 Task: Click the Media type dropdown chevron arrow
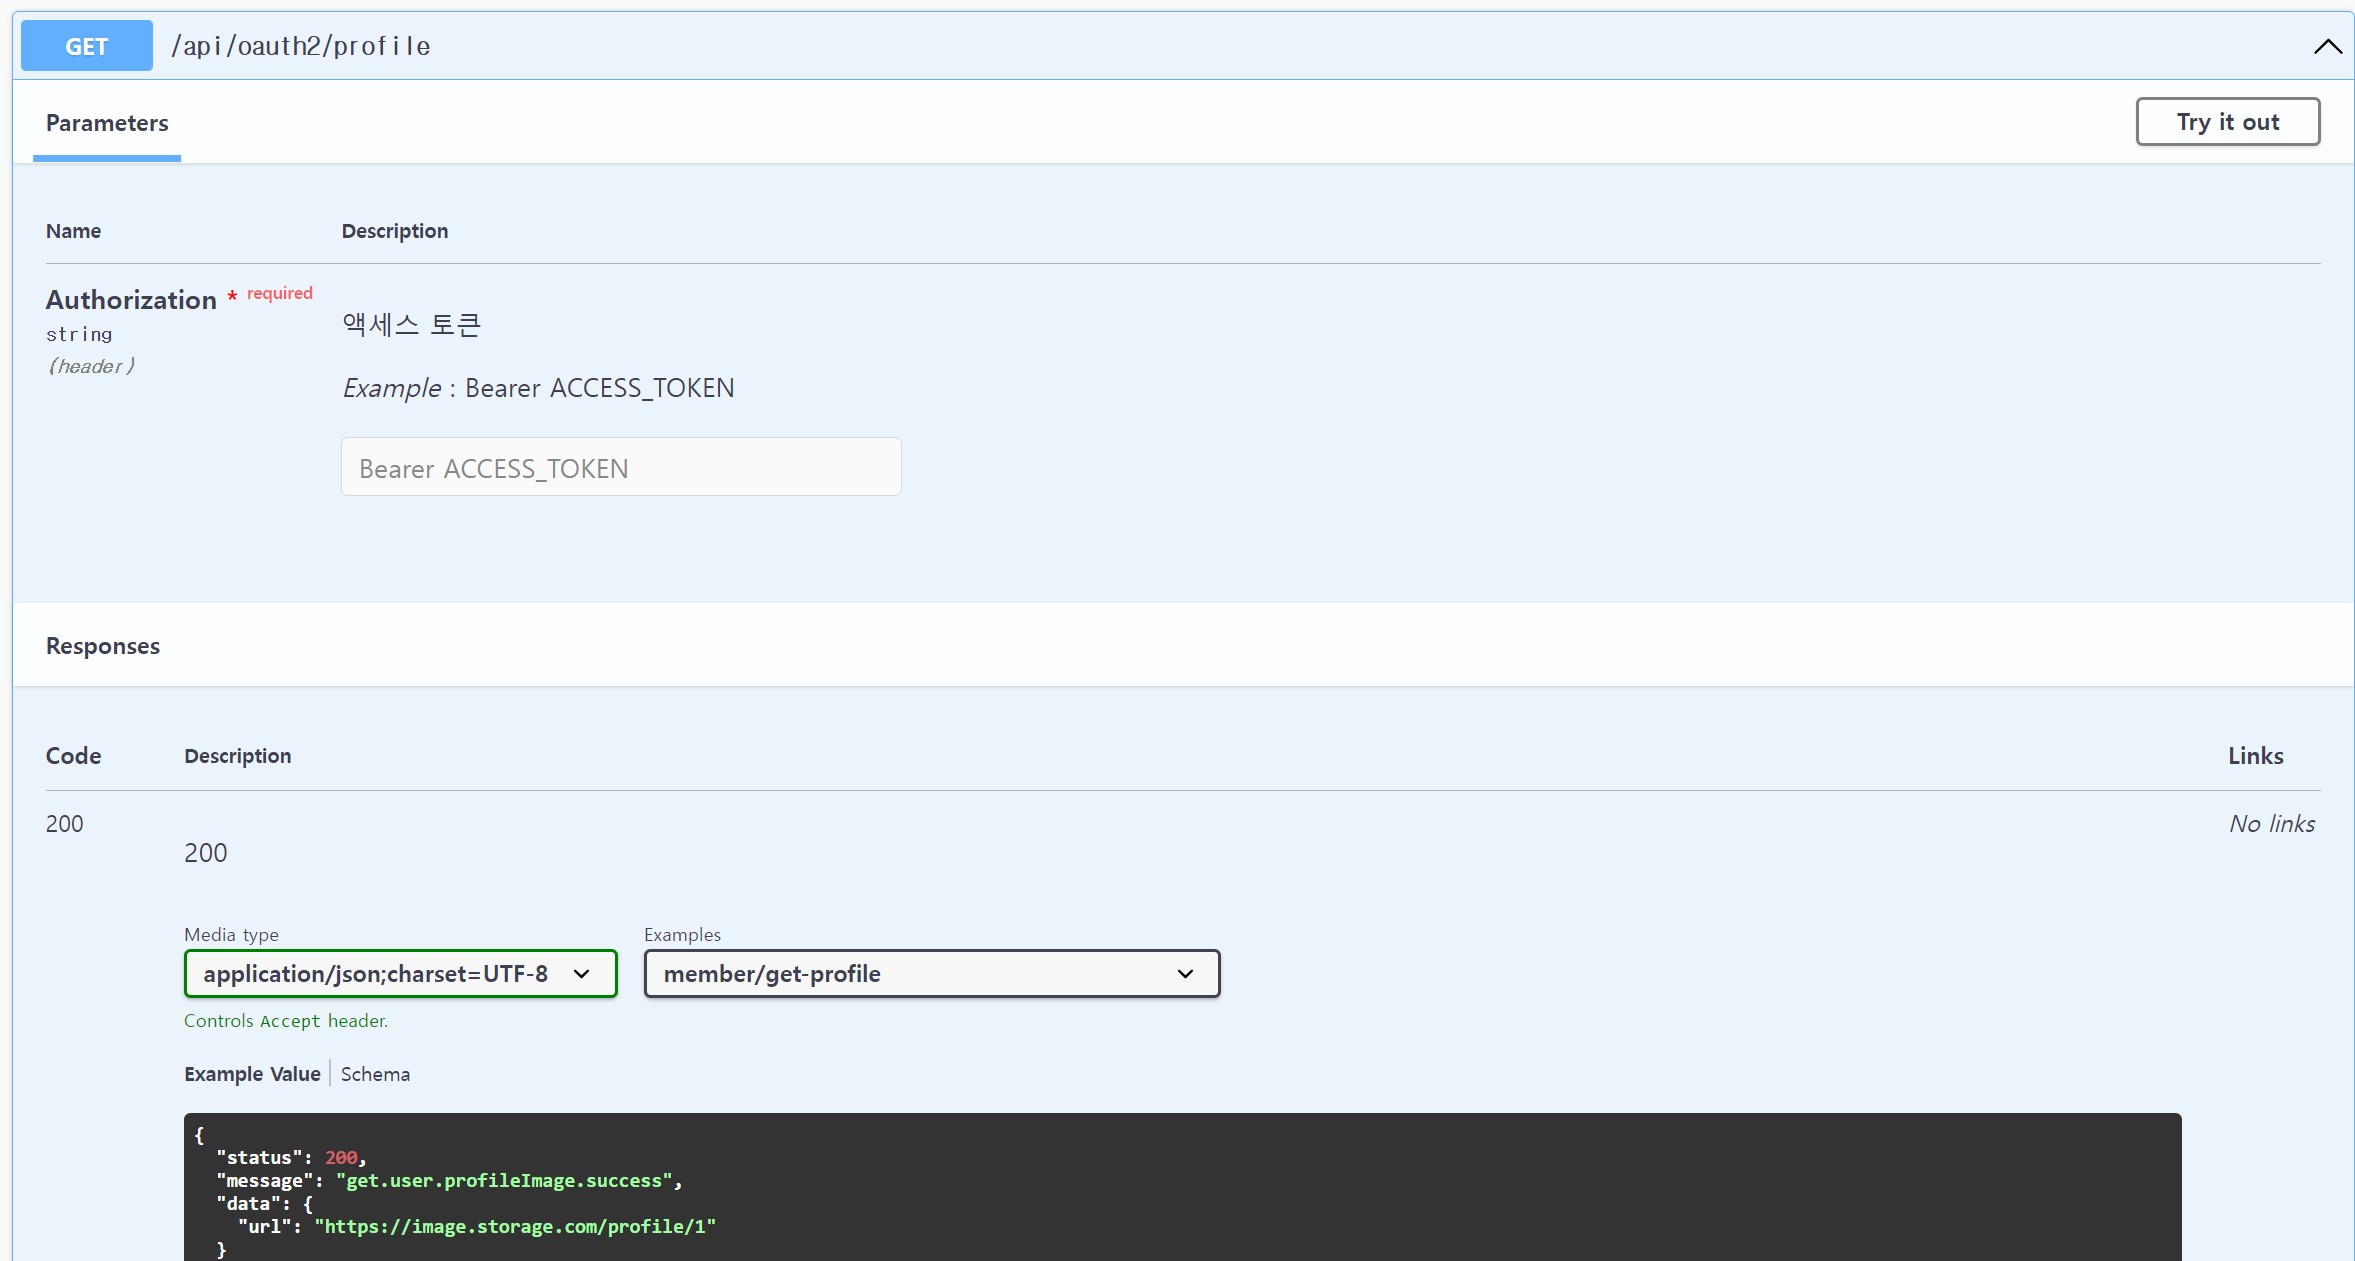point(581,973)
